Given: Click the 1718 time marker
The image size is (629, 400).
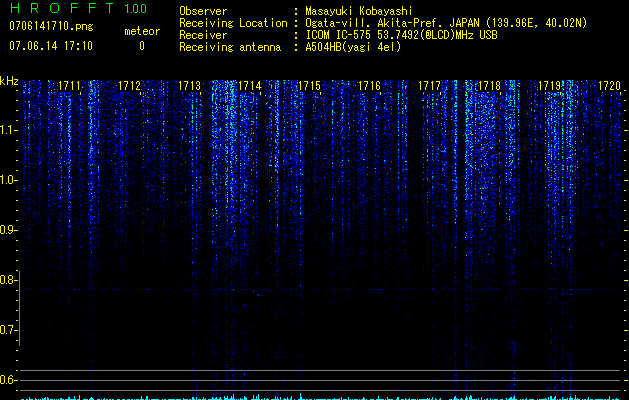Looking at the screenshot, I should tap(490, 86).
